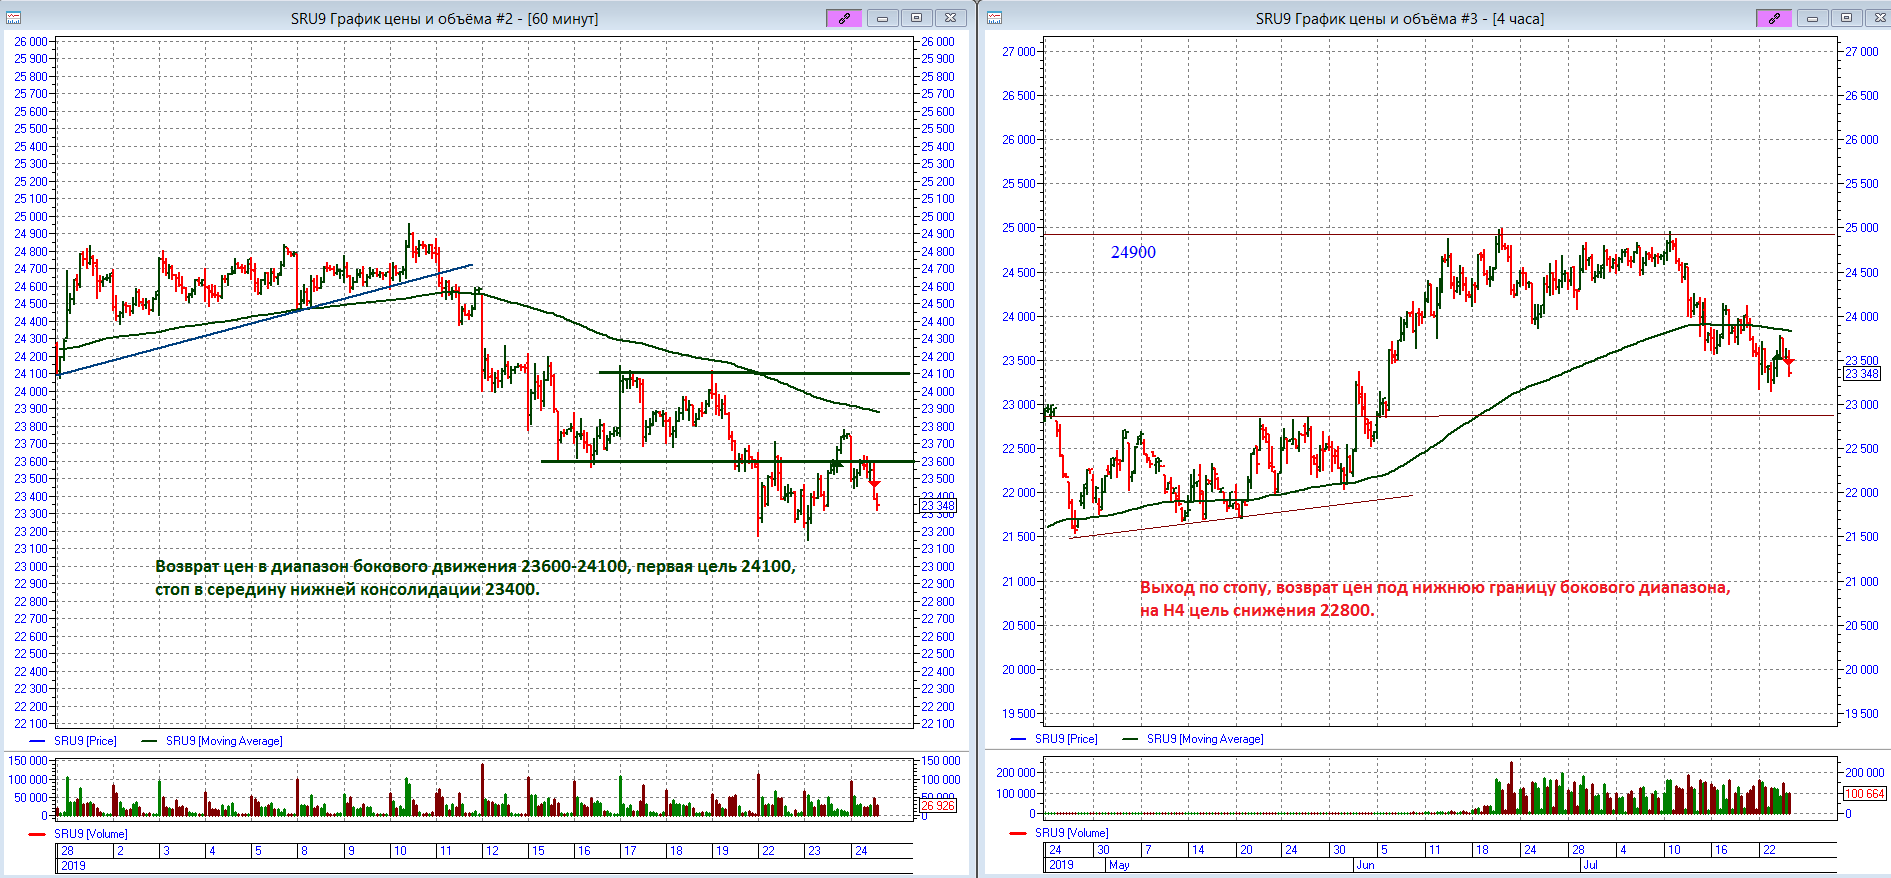This screenshot has width=1891, height=878.
Task: Maximize the 4-hour chart window
Action: (x=1846, y=18)
